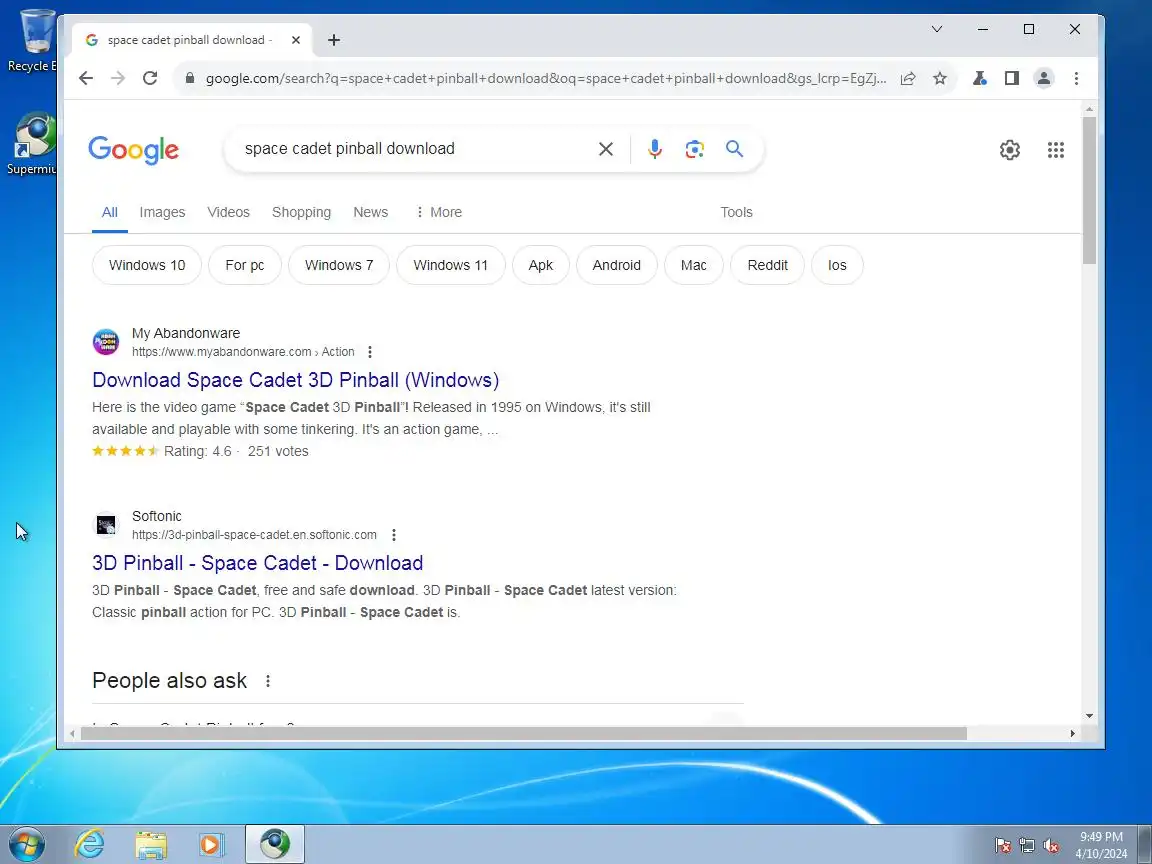The image size is (1152, 864).
Task: Click the network status tray icon
Action: click(x=1026, y=846)
